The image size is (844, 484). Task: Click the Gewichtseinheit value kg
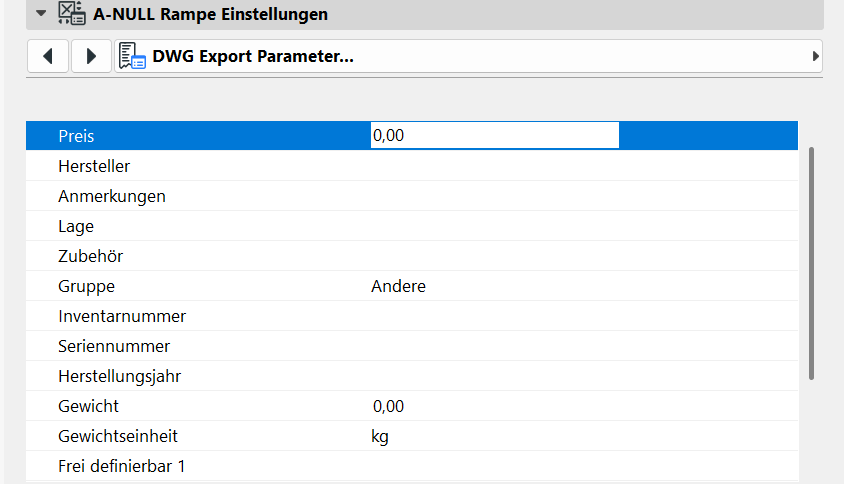[x=380, y=436]
